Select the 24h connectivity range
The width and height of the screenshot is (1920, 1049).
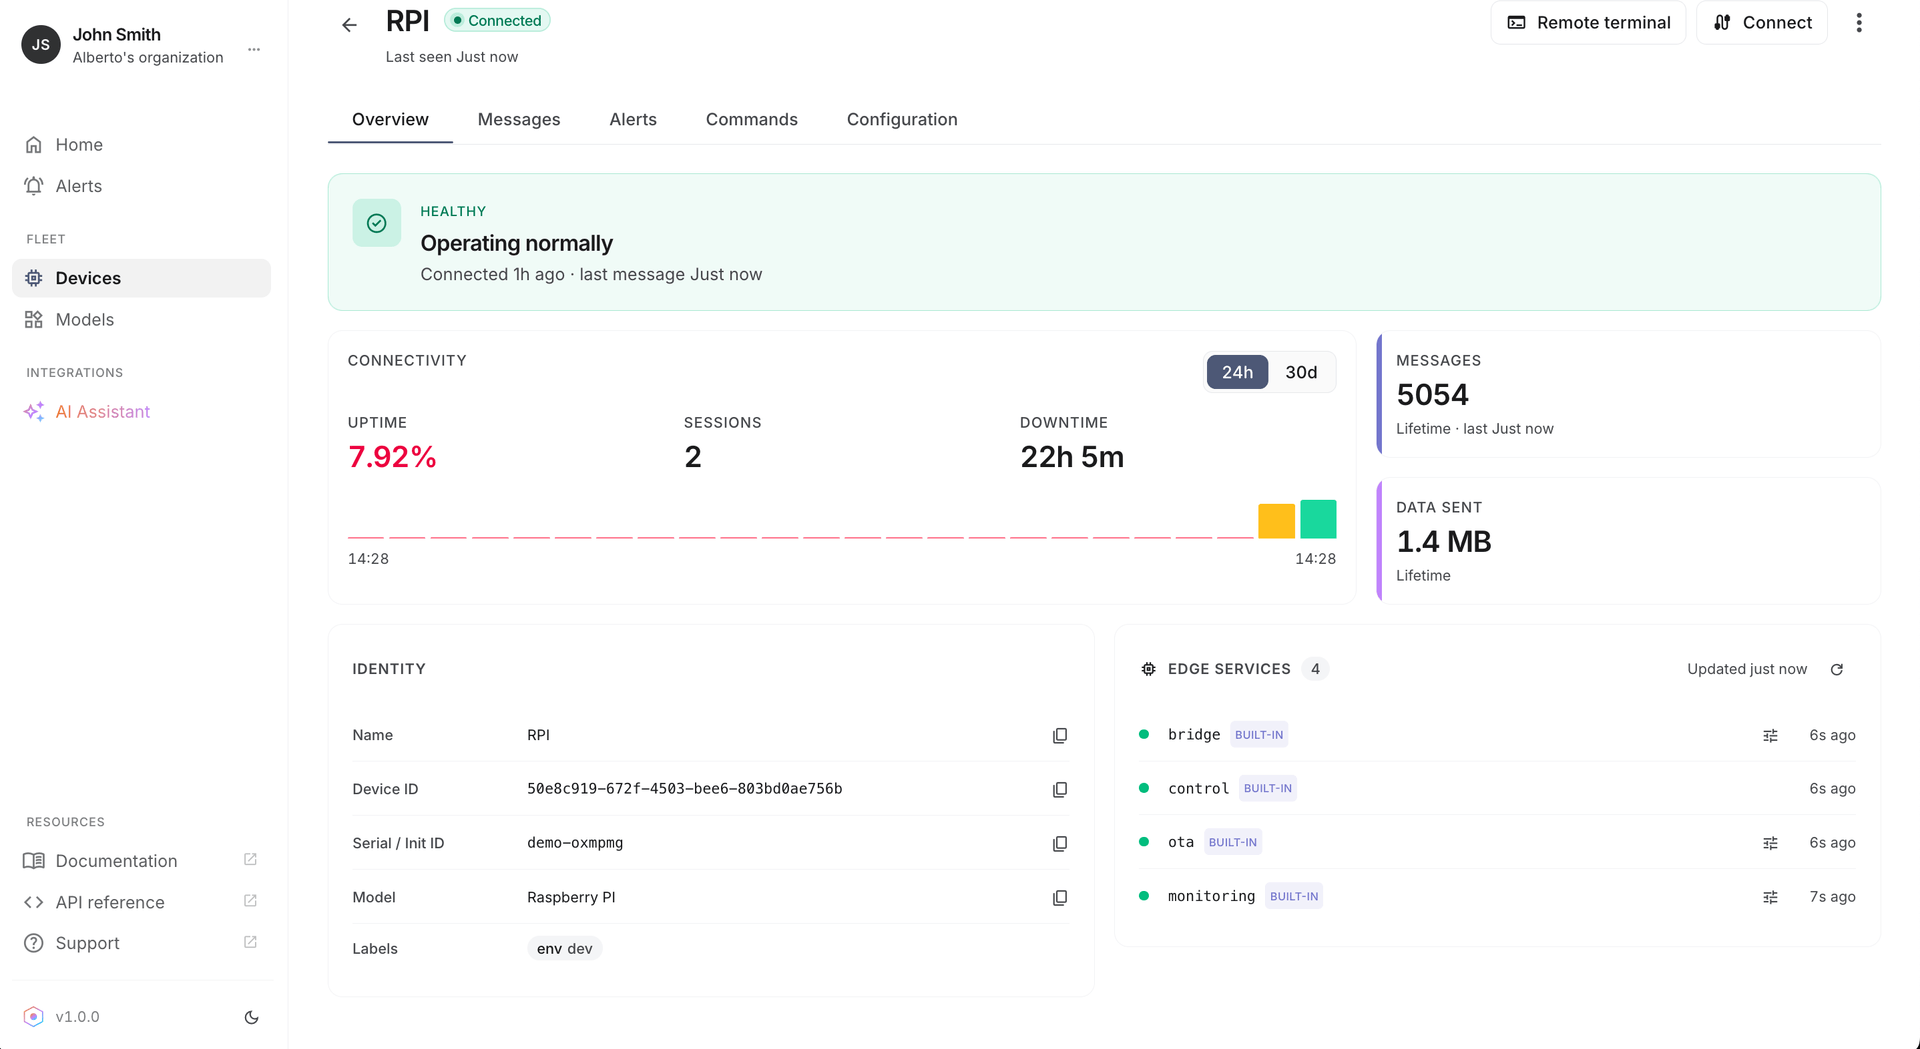(x=1237, y=372)
